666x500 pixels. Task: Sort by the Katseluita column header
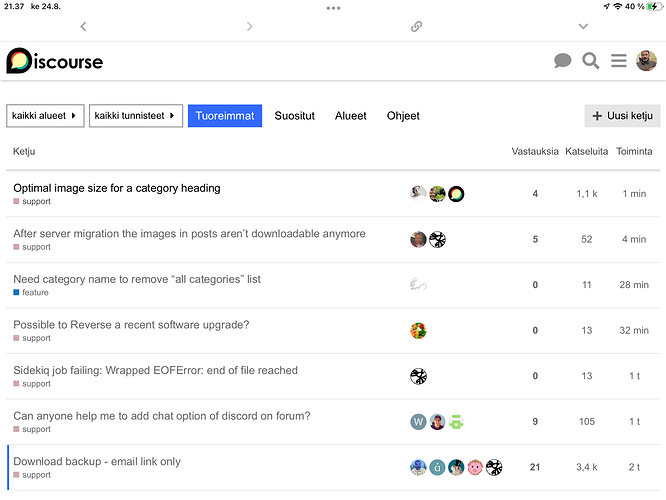pos(587,151)
